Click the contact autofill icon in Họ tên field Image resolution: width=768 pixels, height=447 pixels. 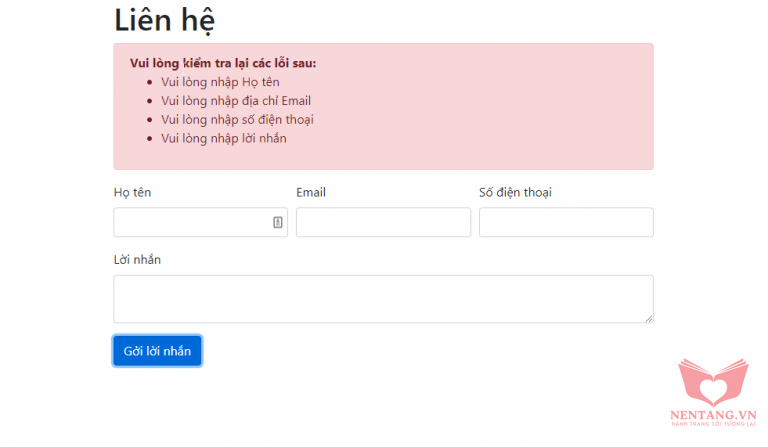pos(278,222)
